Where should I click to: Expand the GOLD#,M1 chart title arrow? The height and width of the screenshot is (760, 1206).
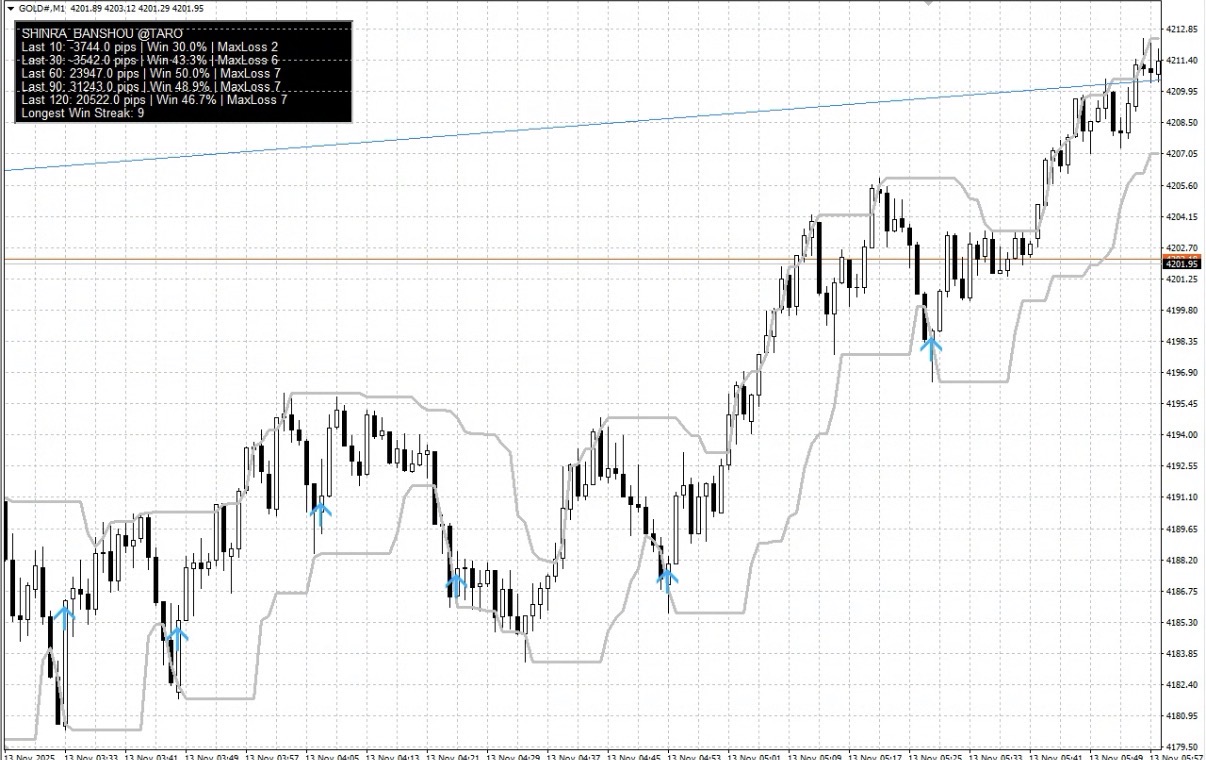(10, 8)
